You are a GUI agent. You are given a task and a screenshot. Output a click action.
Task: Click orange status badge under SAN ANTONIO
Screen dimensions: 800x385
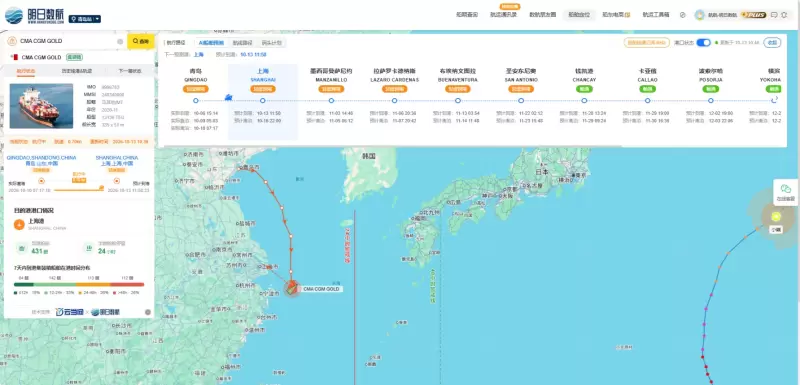[x=521, y=89]
